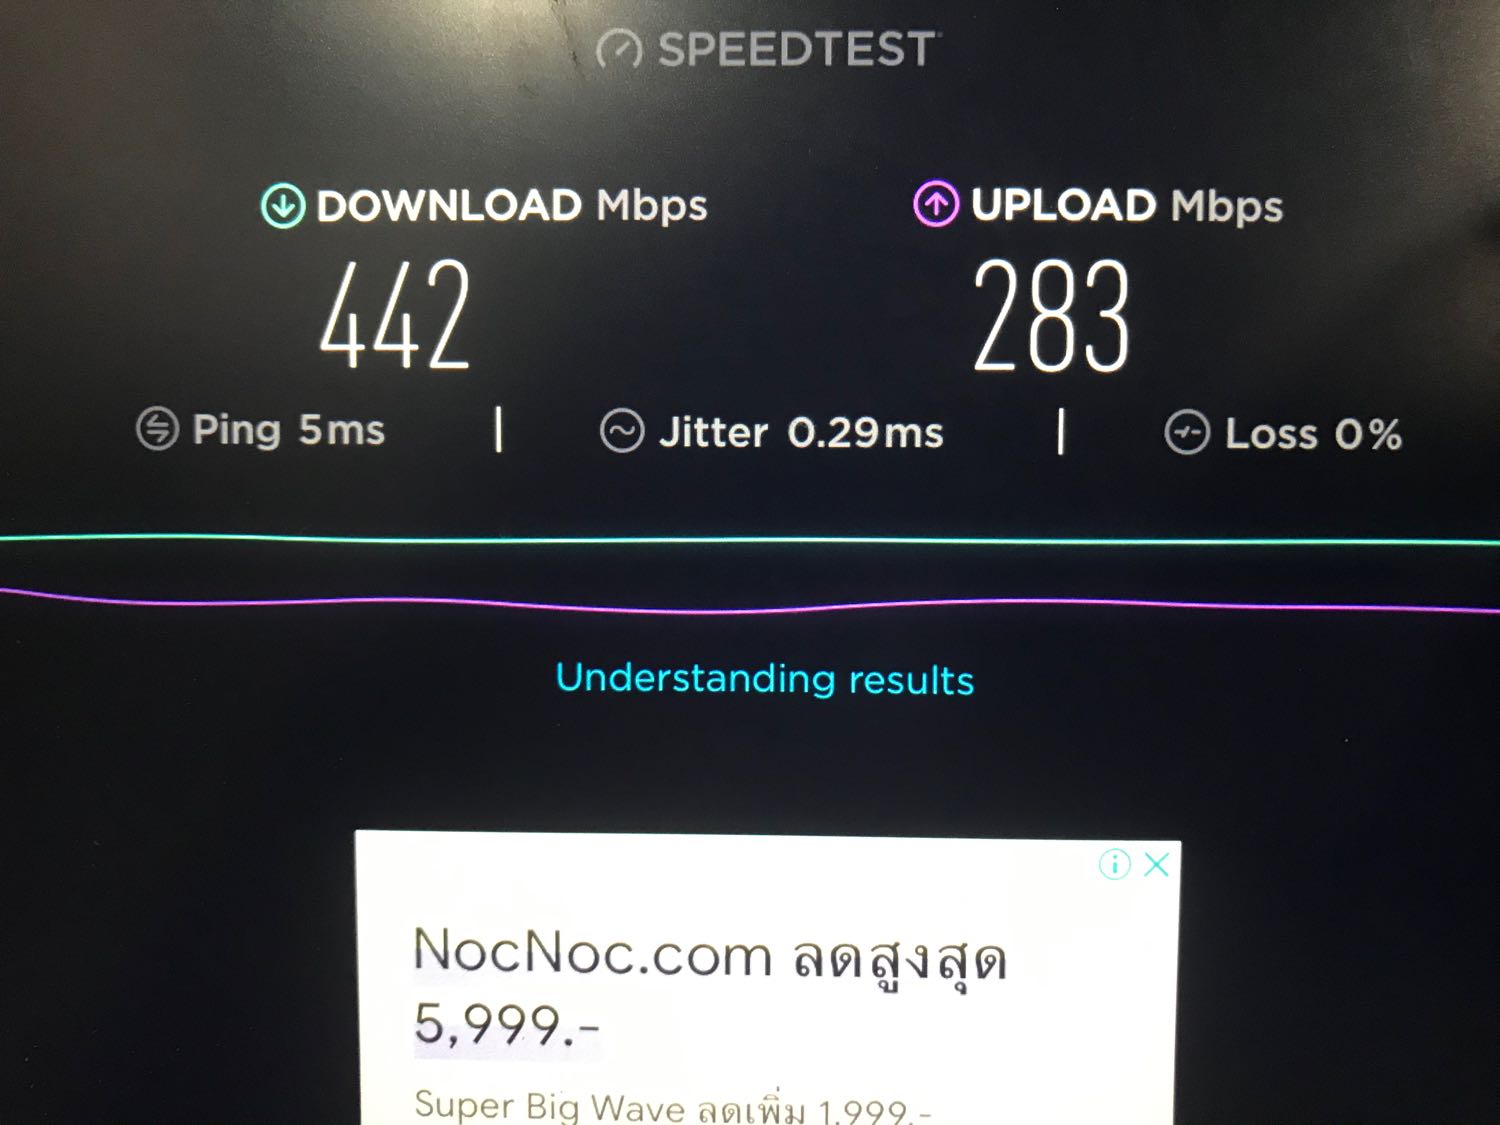This screenshot has height=1125, width=1500.
Task: Close the NocNoc.com advertisement
Action: tap(1157, 864)
